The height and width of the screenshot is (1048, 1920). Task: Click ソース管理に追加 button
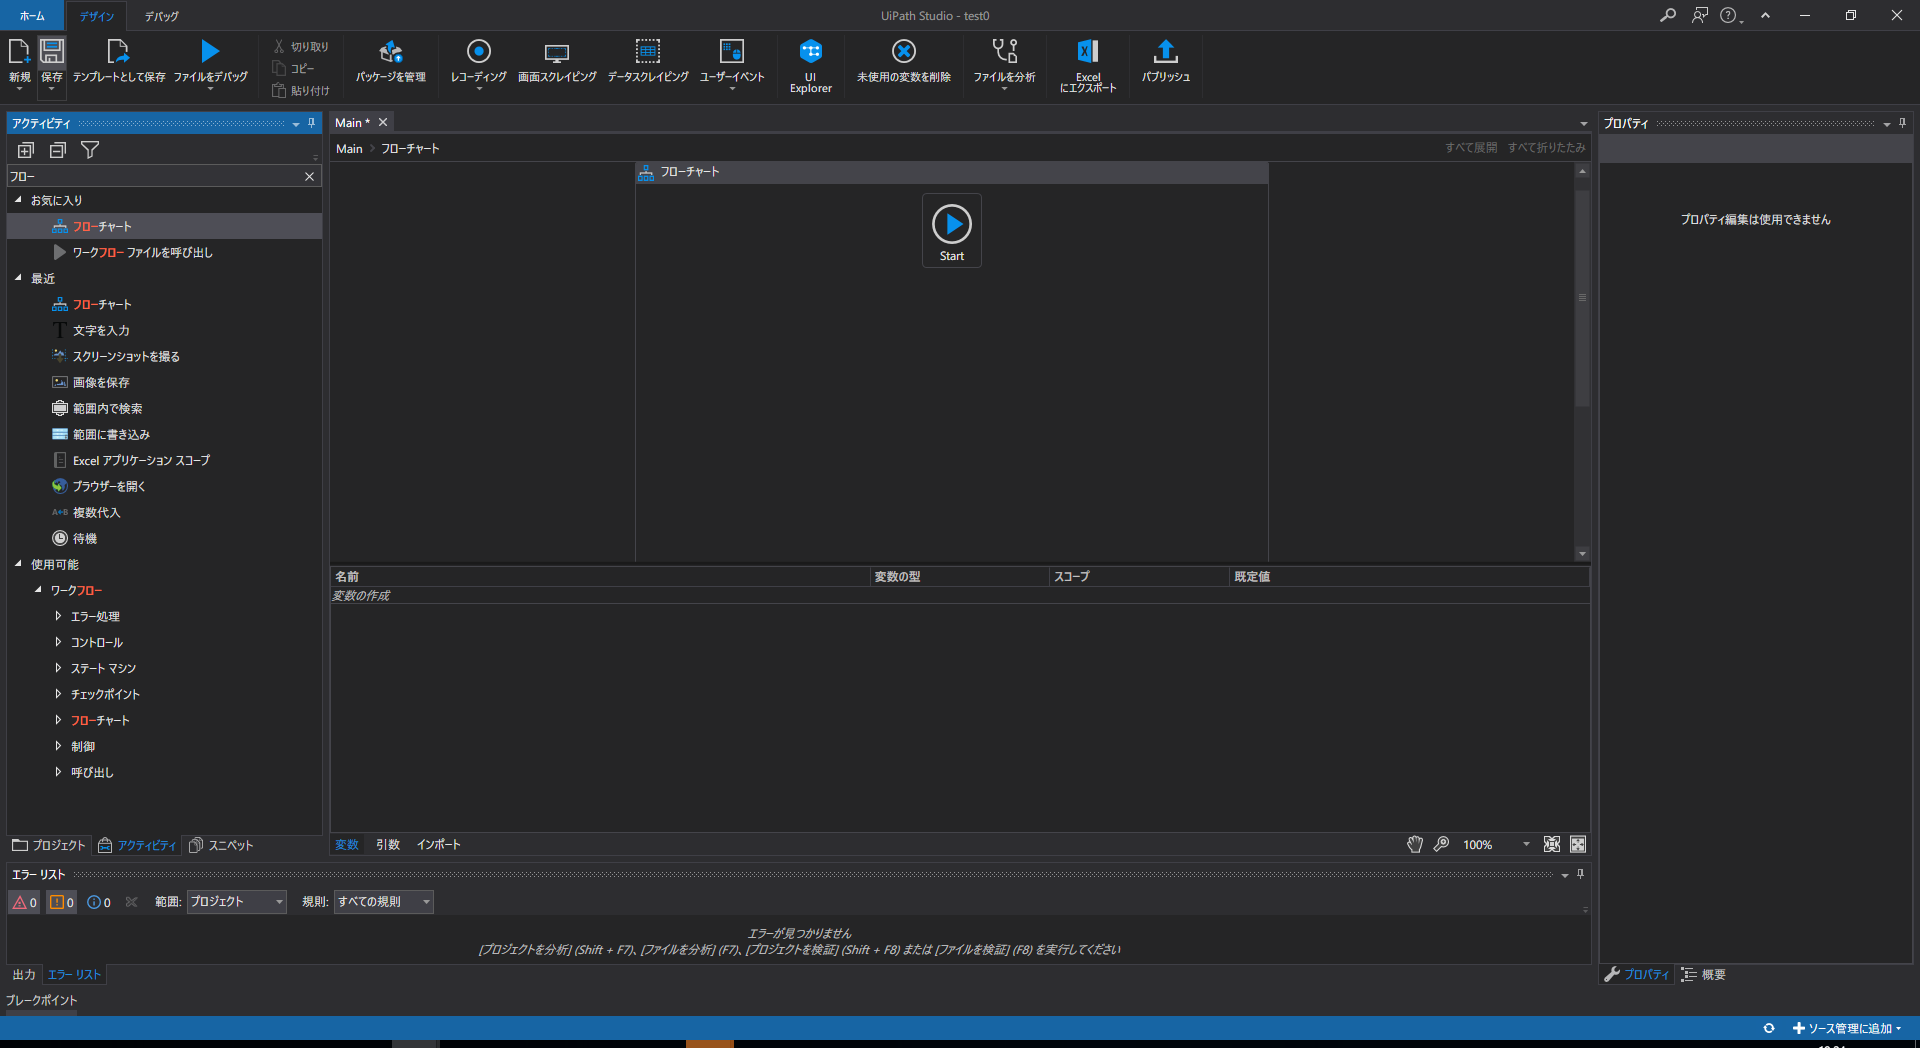tap(1847, 1029)
